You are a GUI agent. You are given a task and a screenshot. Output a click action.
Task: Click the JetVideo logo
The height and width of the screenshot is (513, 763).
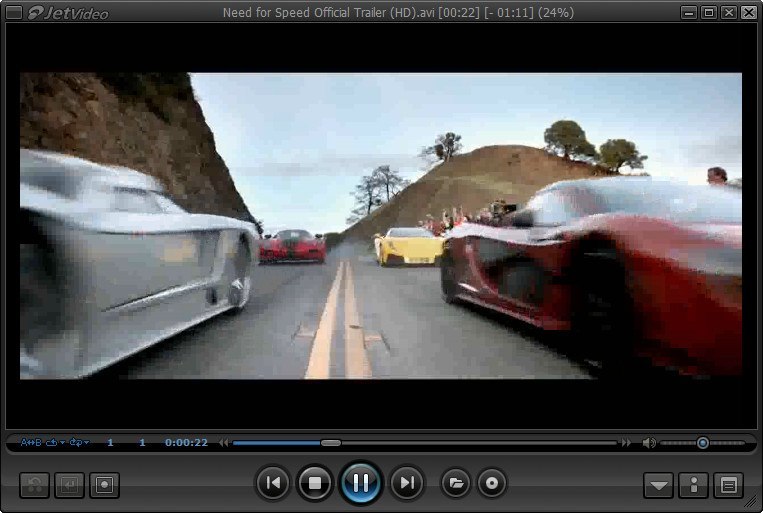coord(68,13)
